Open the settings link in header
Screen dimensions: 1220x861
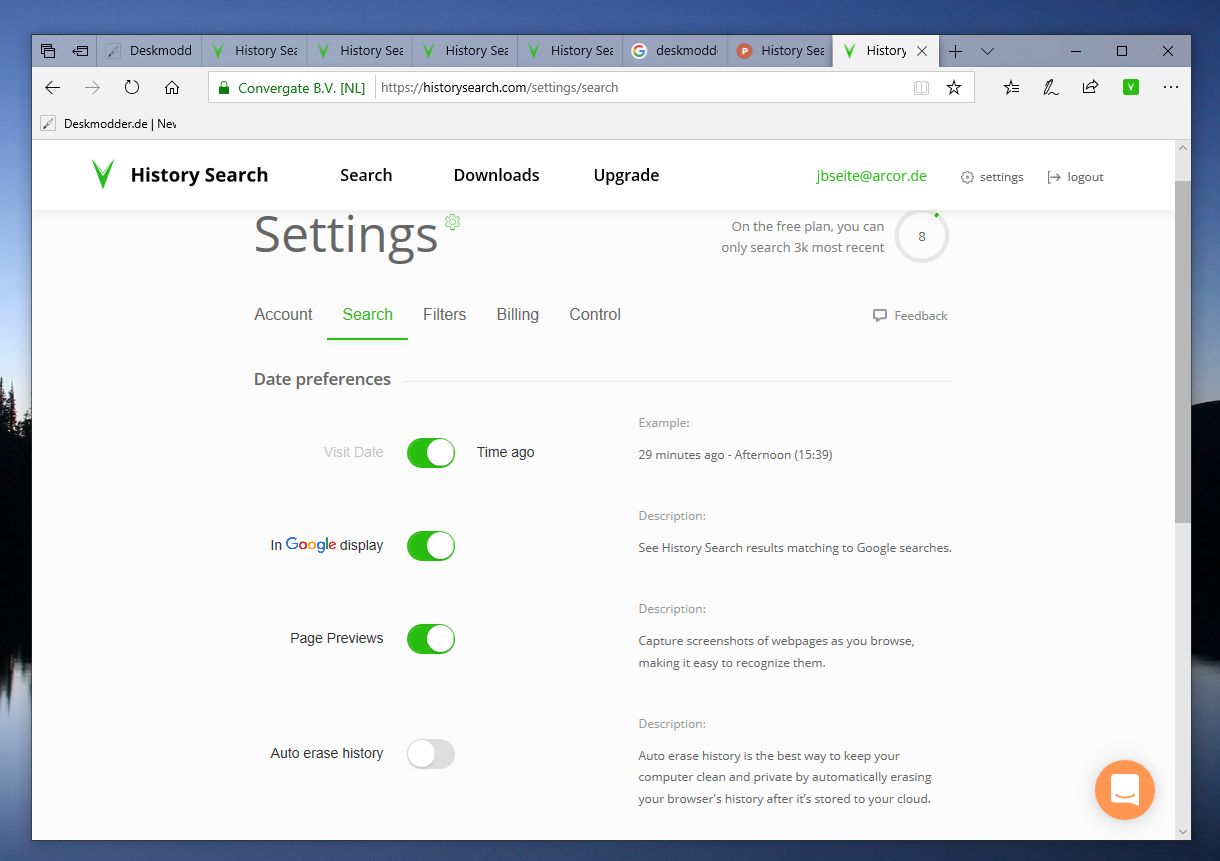coord(992,177)
